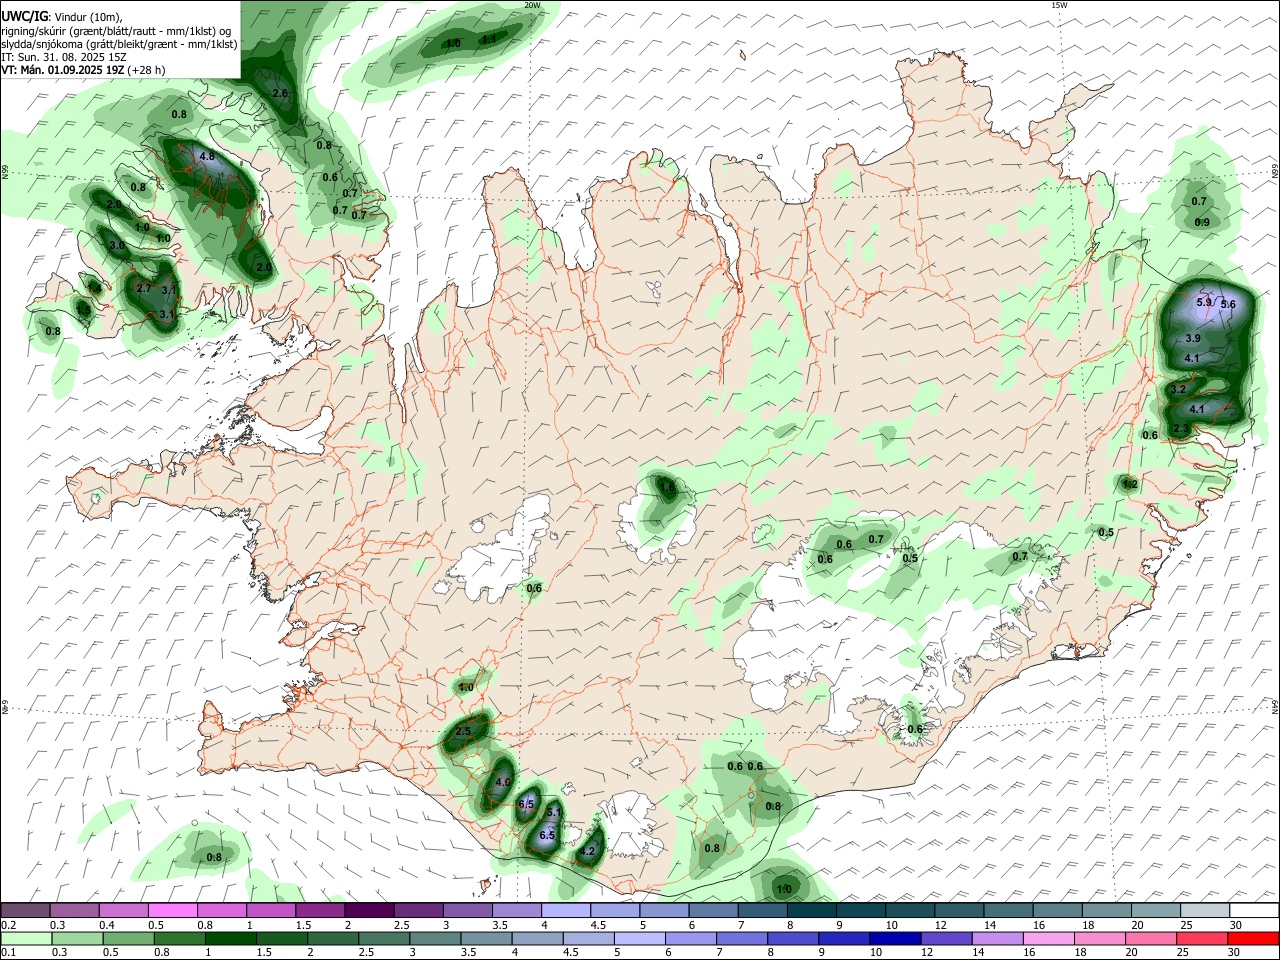The image size is (1280, 960).
Task: Click the 'rigning/skúrir' legend description line
Action: pos(116,31)
